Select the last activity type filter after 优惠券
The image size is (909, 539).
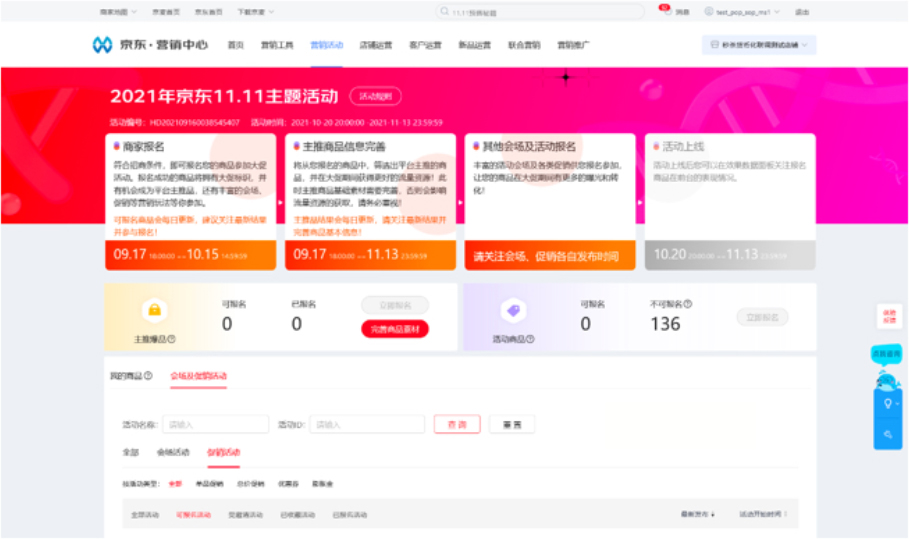[322, 483]
